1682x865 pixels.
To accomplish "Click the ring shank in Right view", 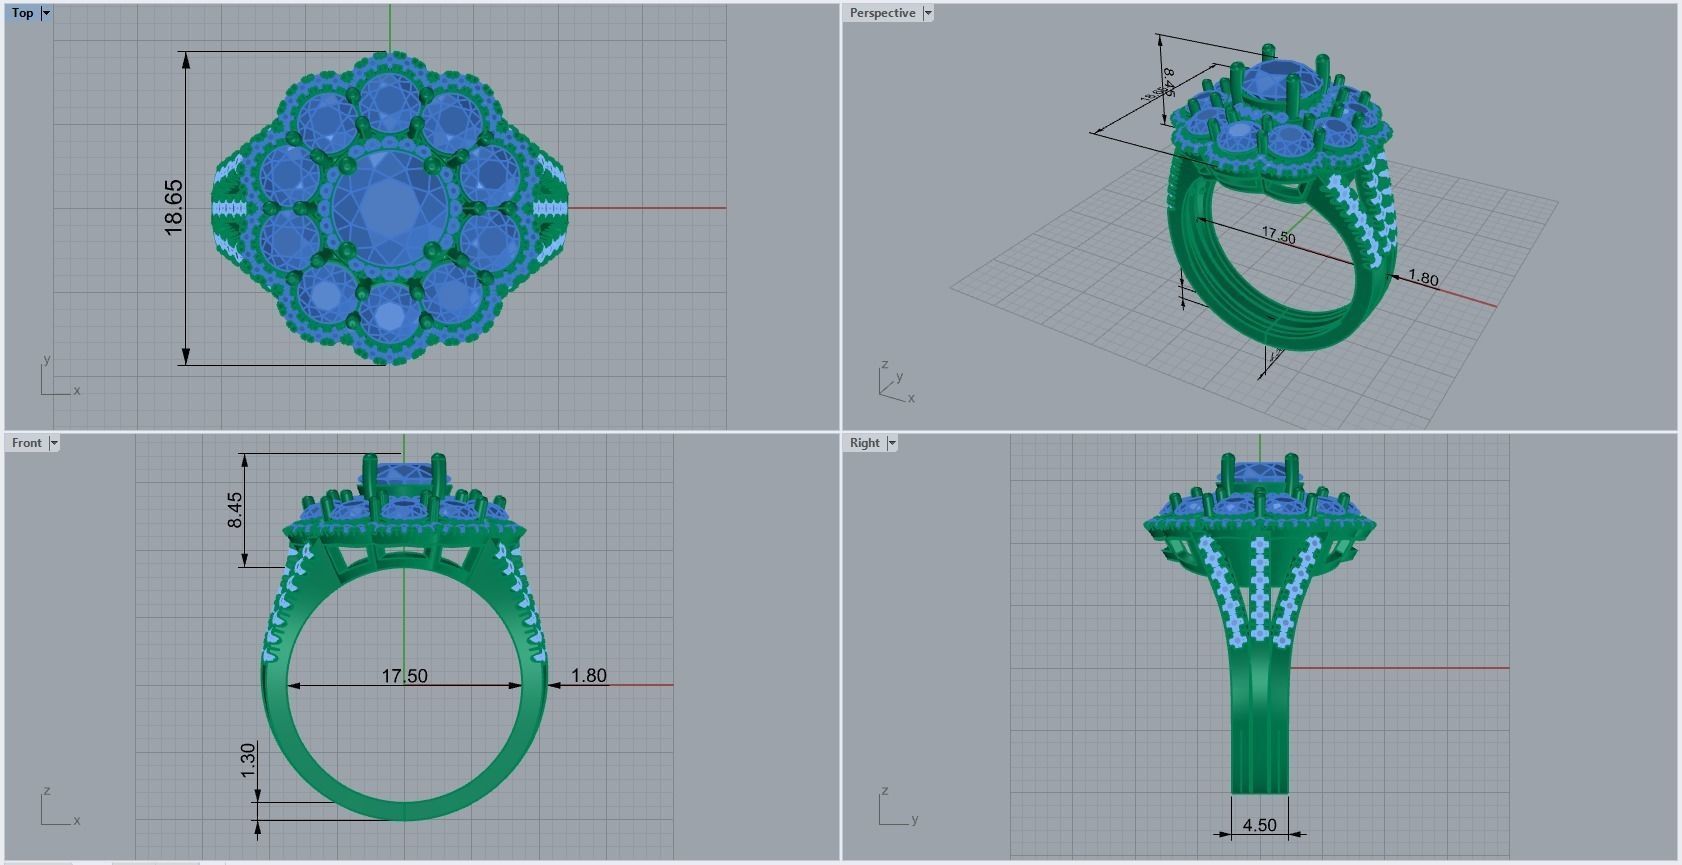I will (1259, 720).
